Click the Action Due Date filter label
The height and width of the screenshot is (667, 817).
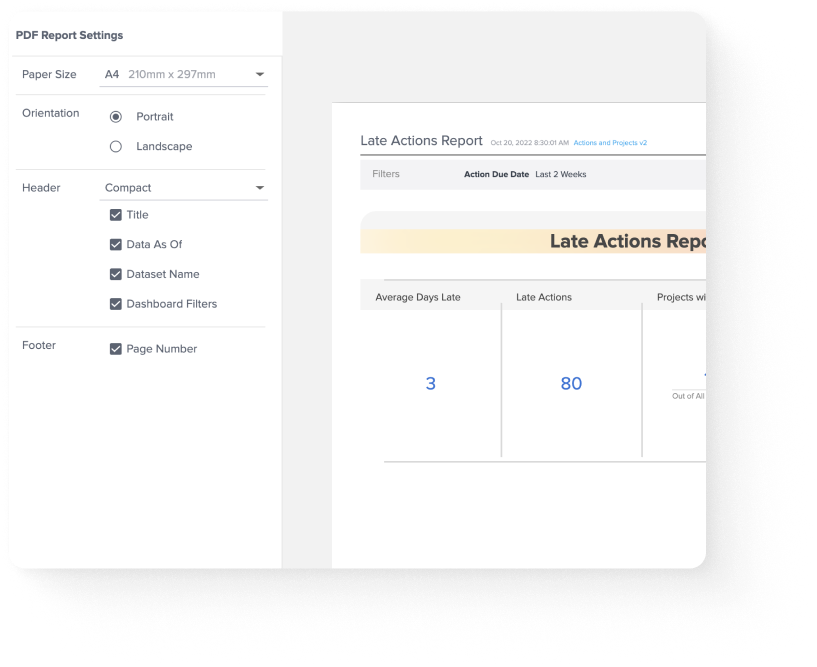pos(497,175)
